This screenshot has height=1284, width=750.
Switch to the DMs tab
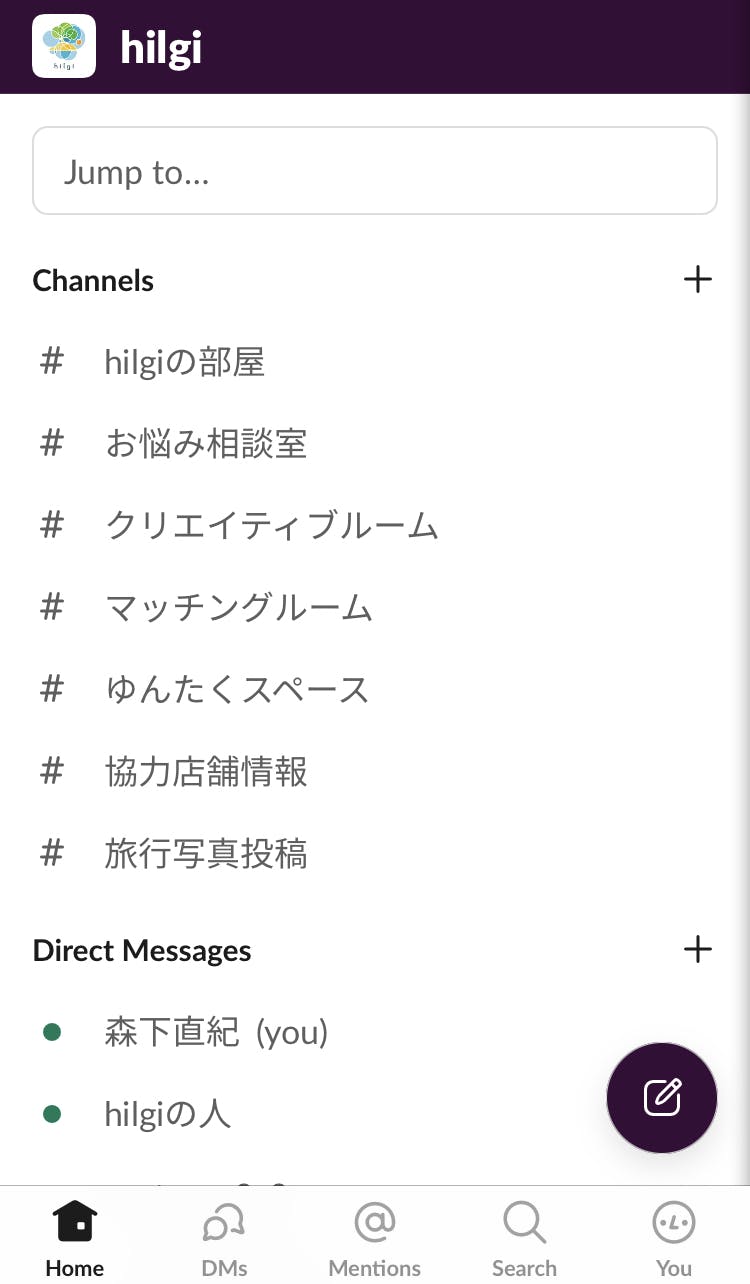pyautogui.click(x=224, y=1240)
